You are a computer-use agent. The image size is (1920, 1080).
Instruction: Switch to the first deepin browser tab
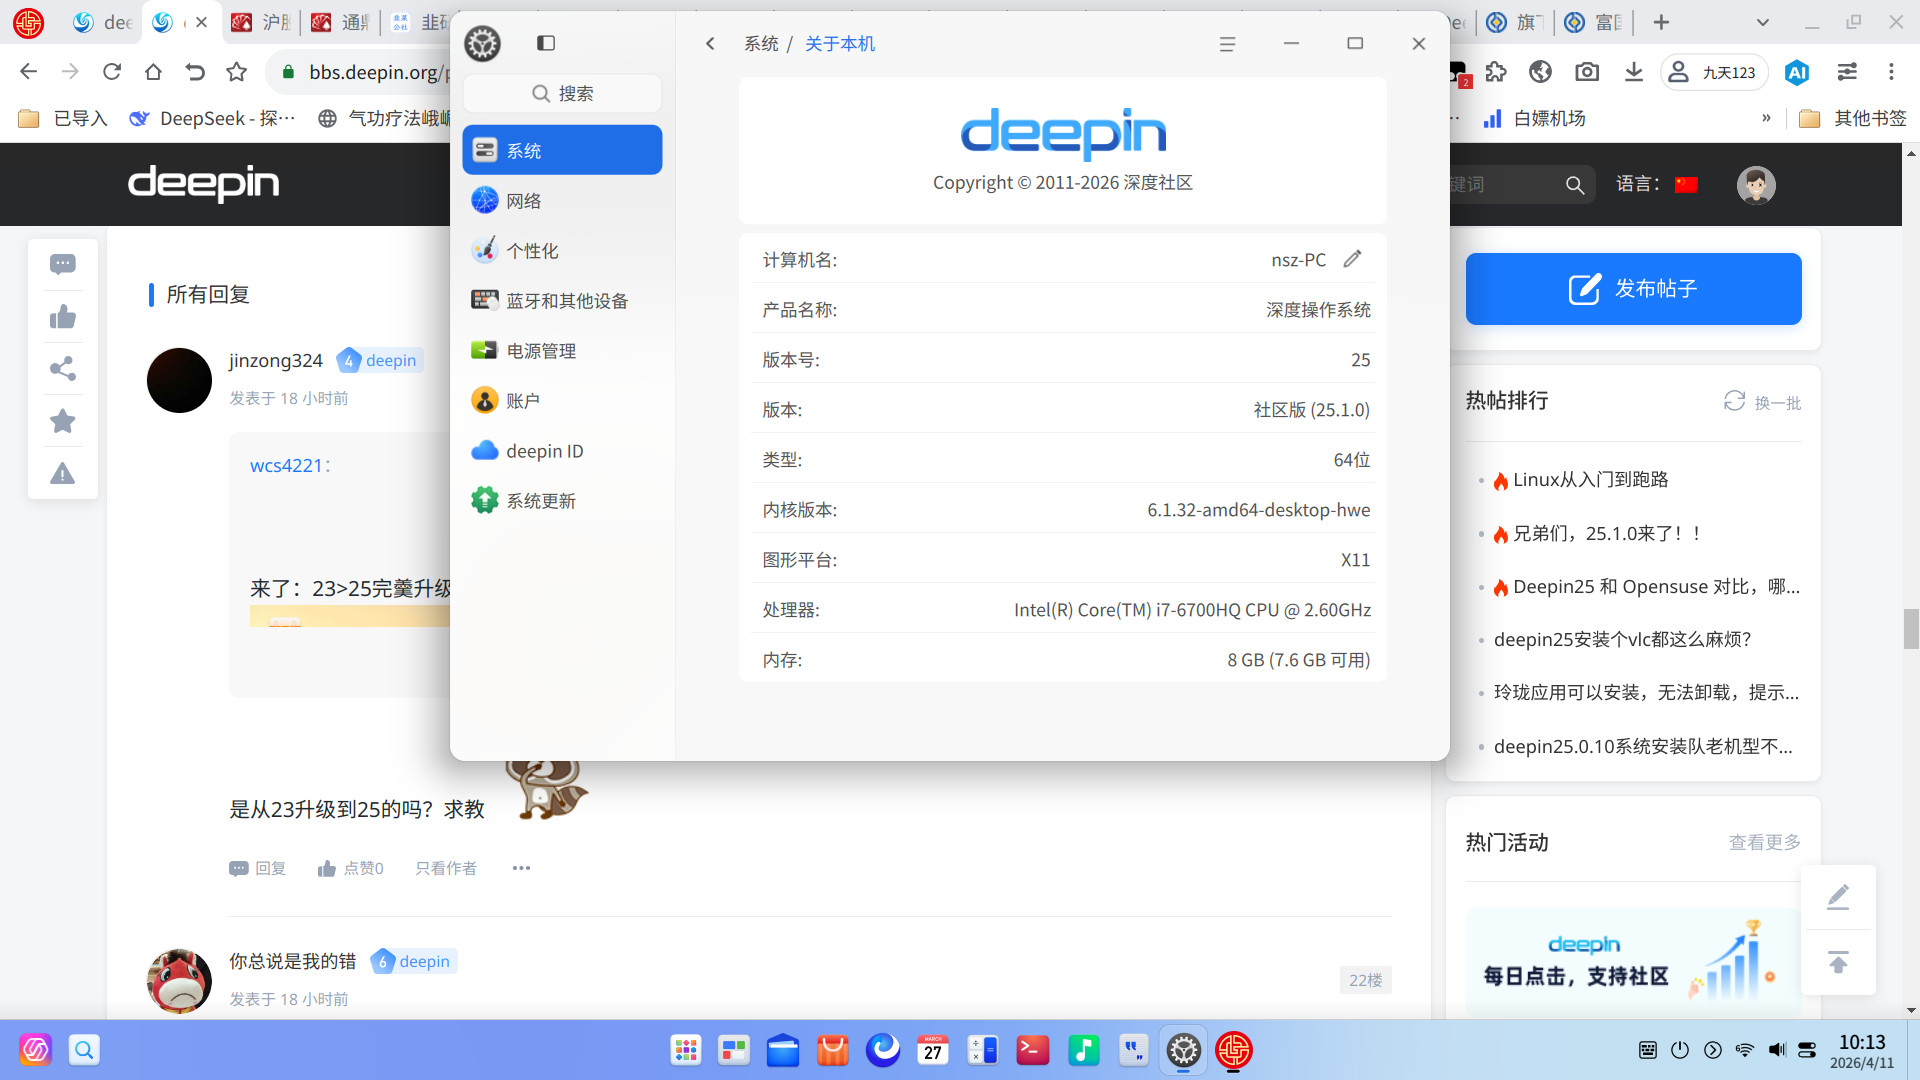pyautogui.click(x=100, y=22)
